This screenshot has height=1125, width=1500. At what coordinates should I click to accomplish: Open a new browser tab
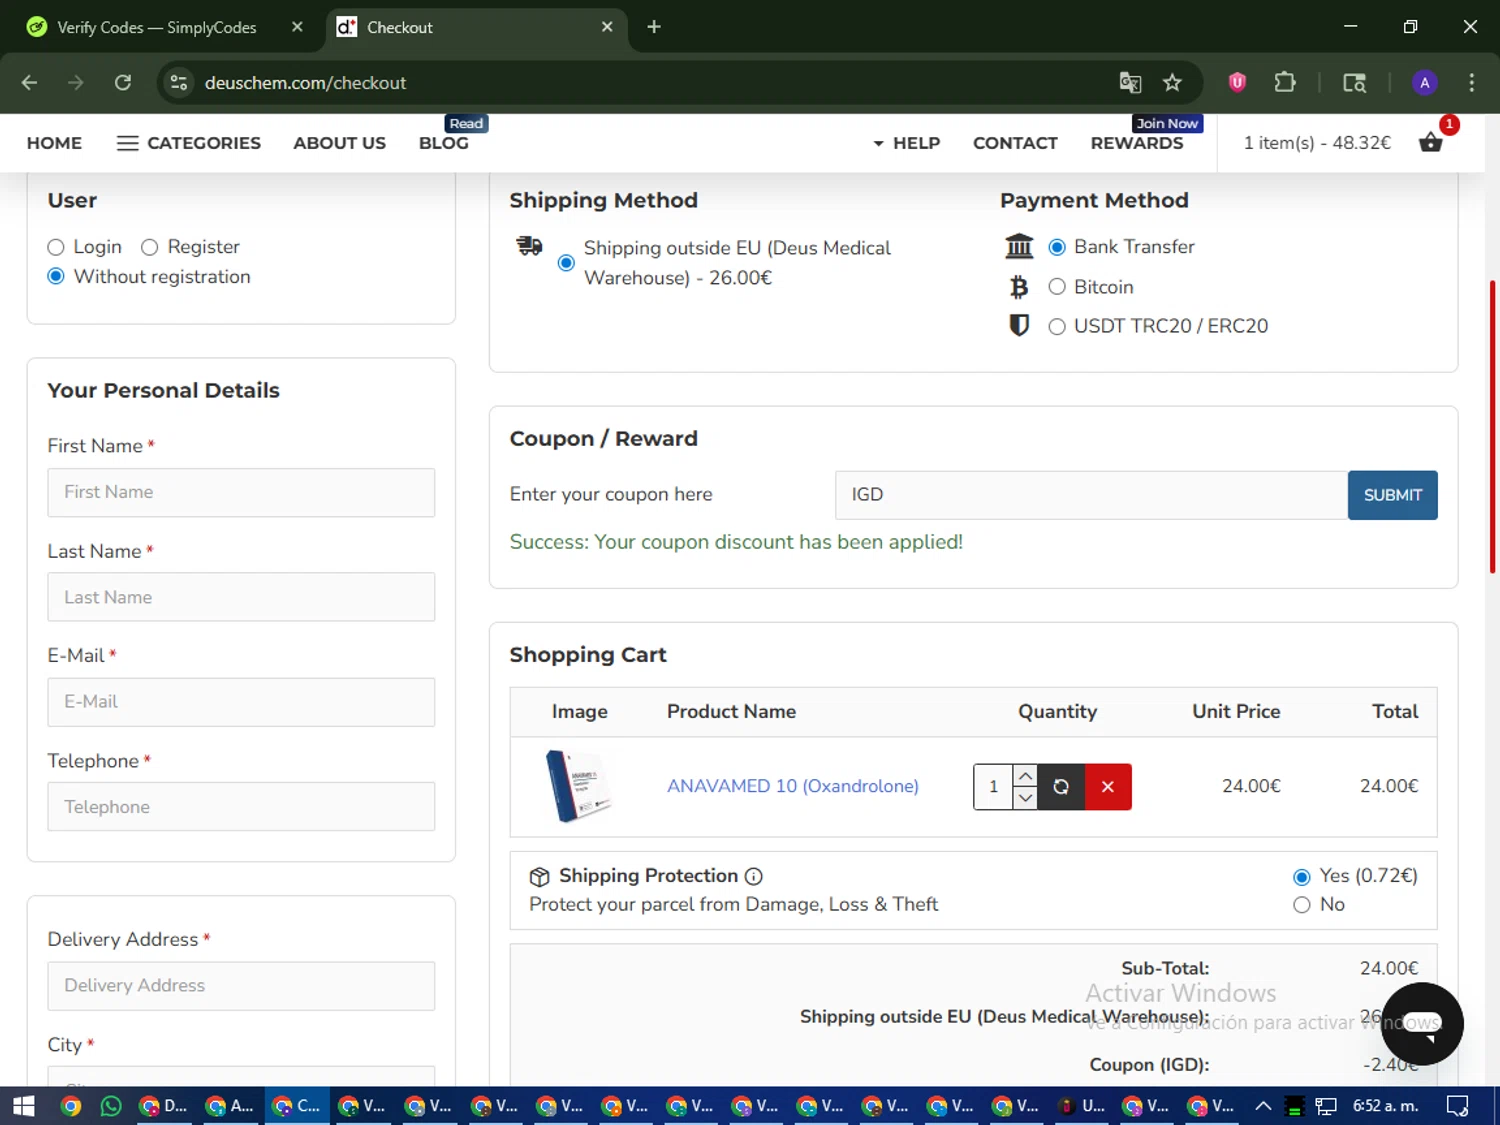coord(654,27)
